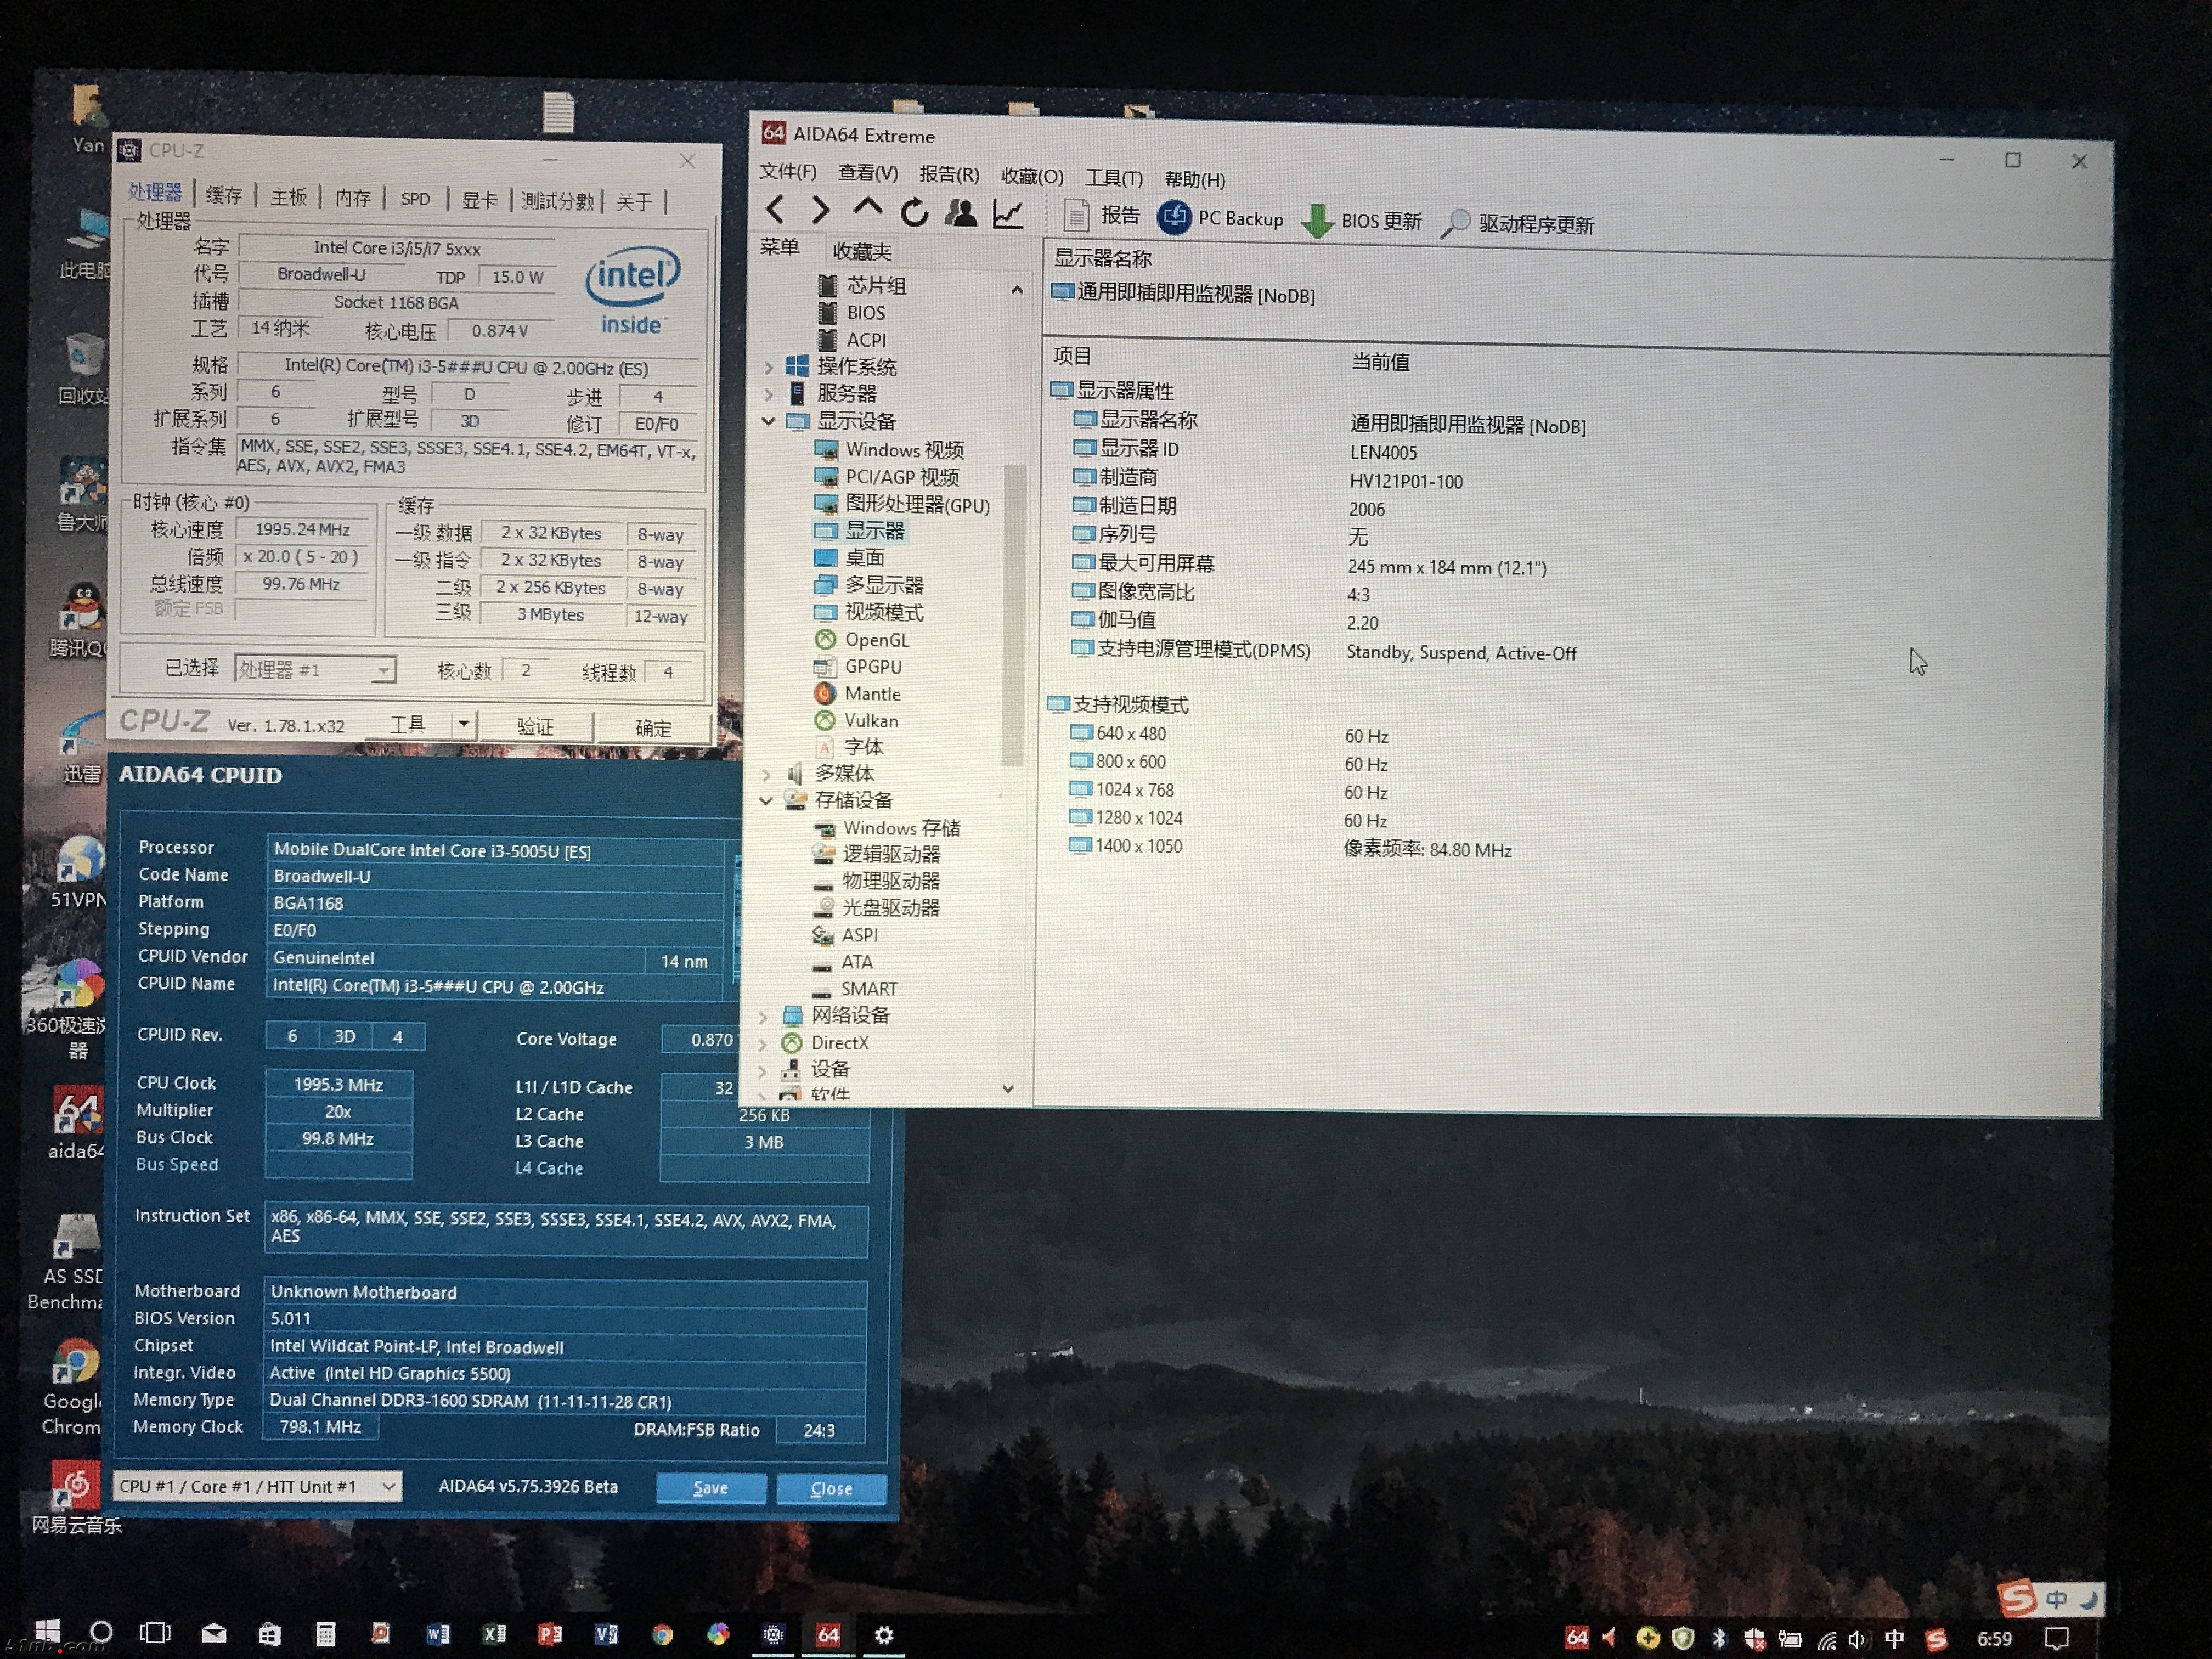Select BIOS in the AIDA64 tree
Screen dimensions: 2212x1659
(x=852, y=313)
